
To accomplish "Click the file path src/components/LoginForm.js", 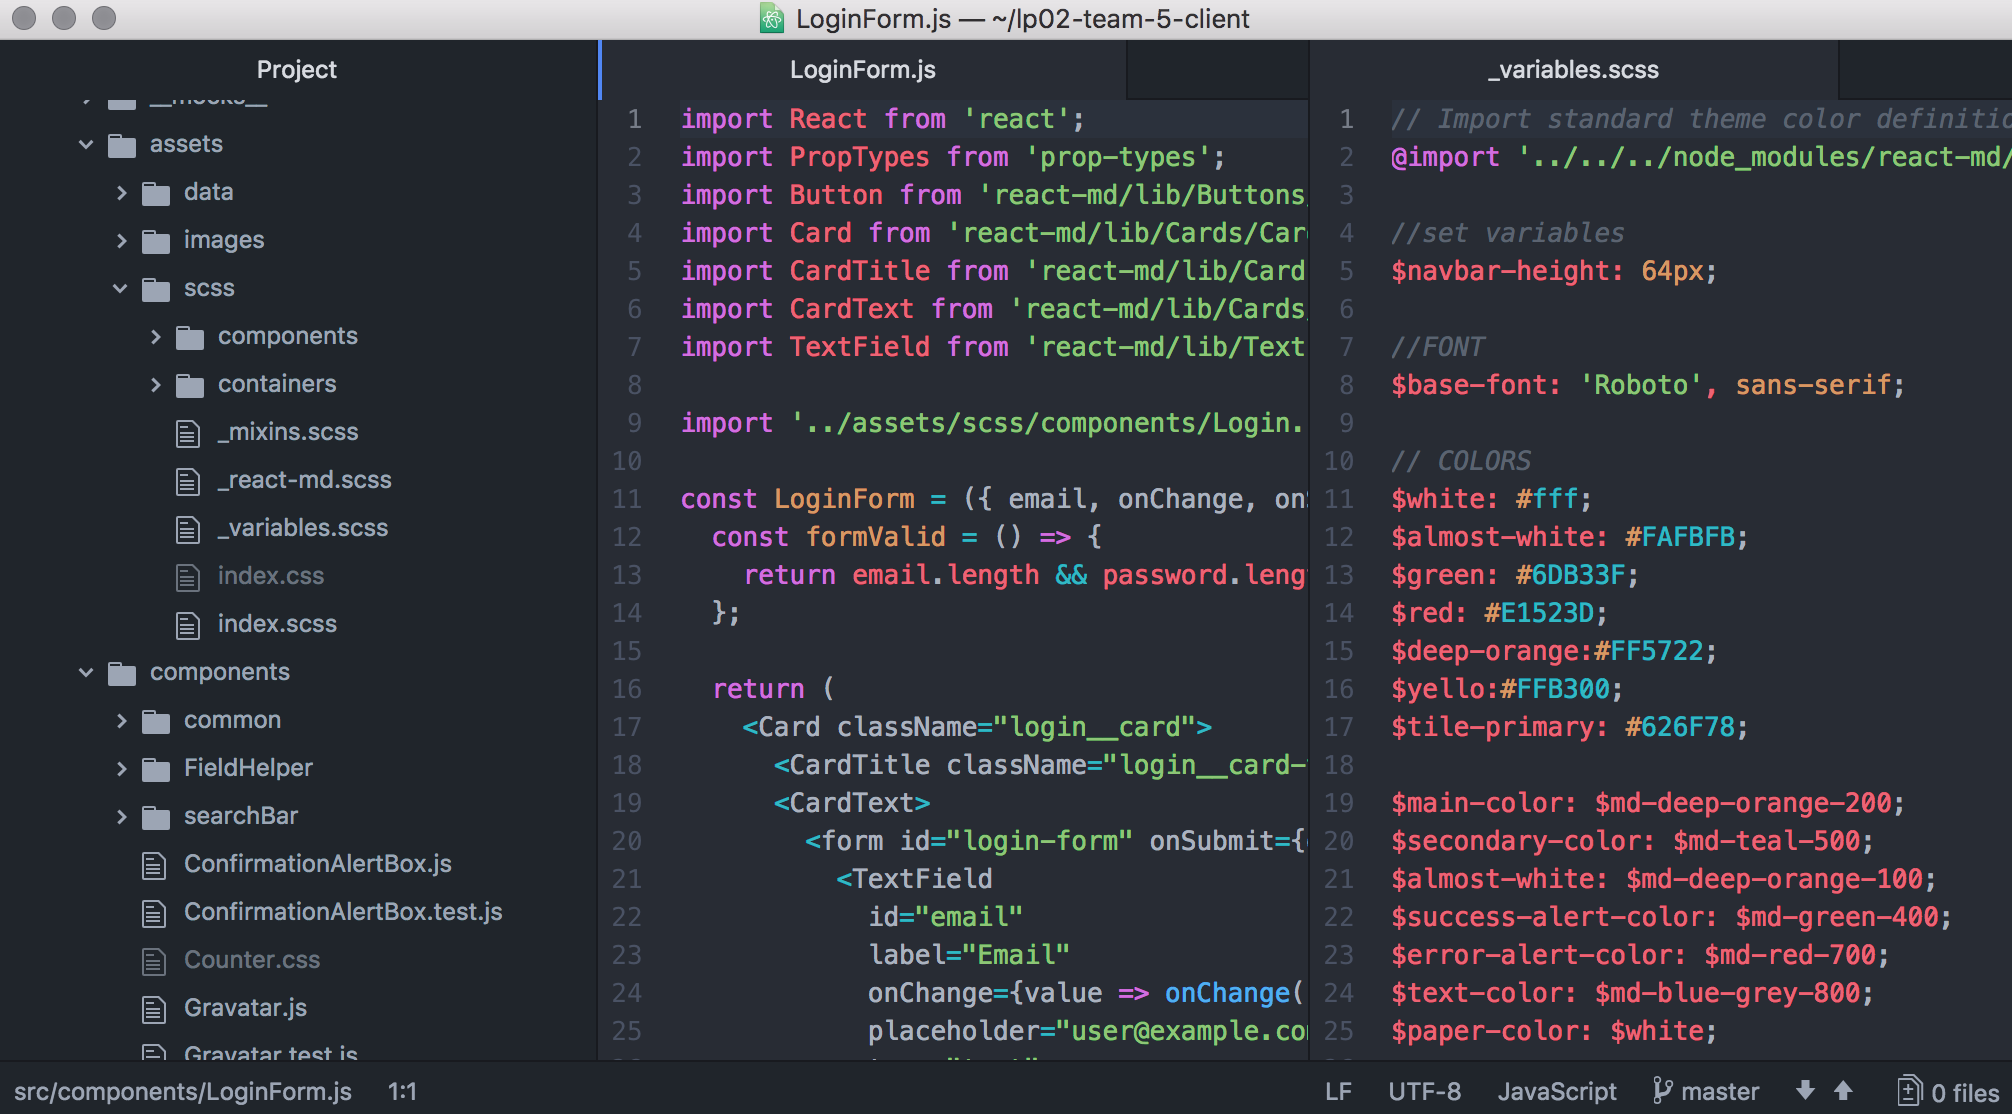I will pos(183,1092).
